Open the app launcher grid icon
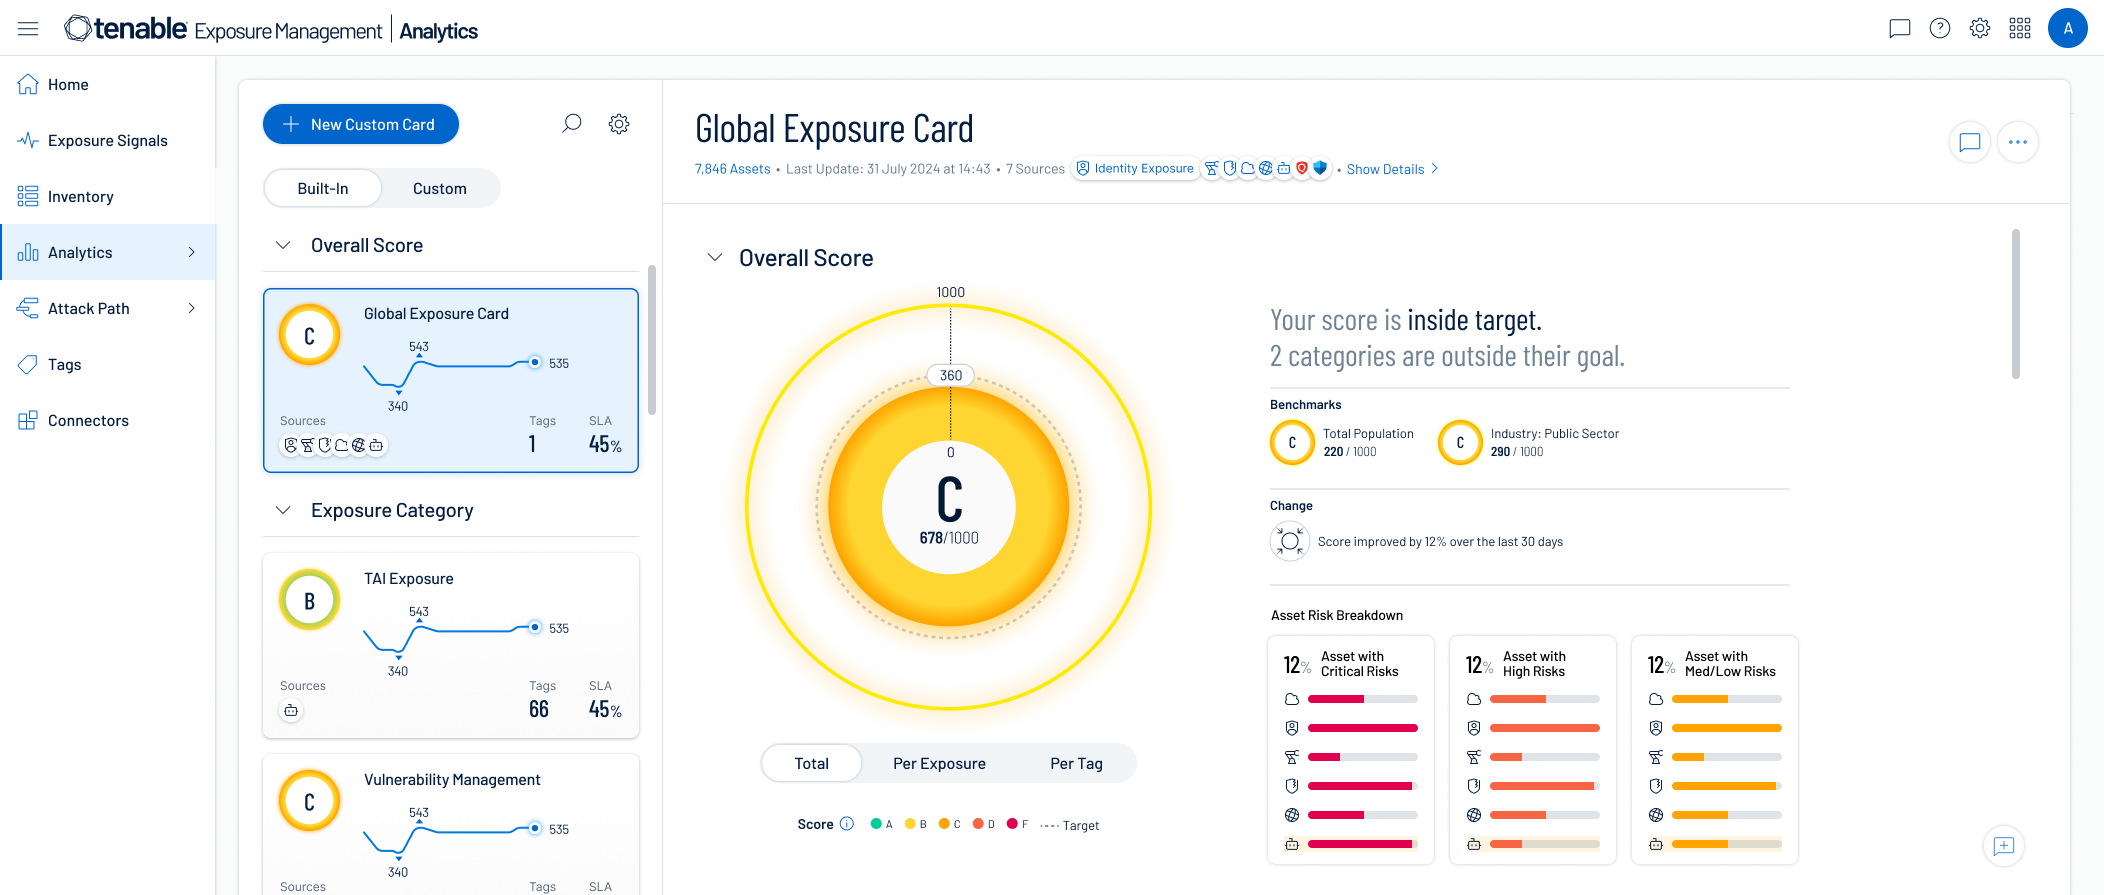The width and height of the screenshot is (2104, 895). point(2019,29)
